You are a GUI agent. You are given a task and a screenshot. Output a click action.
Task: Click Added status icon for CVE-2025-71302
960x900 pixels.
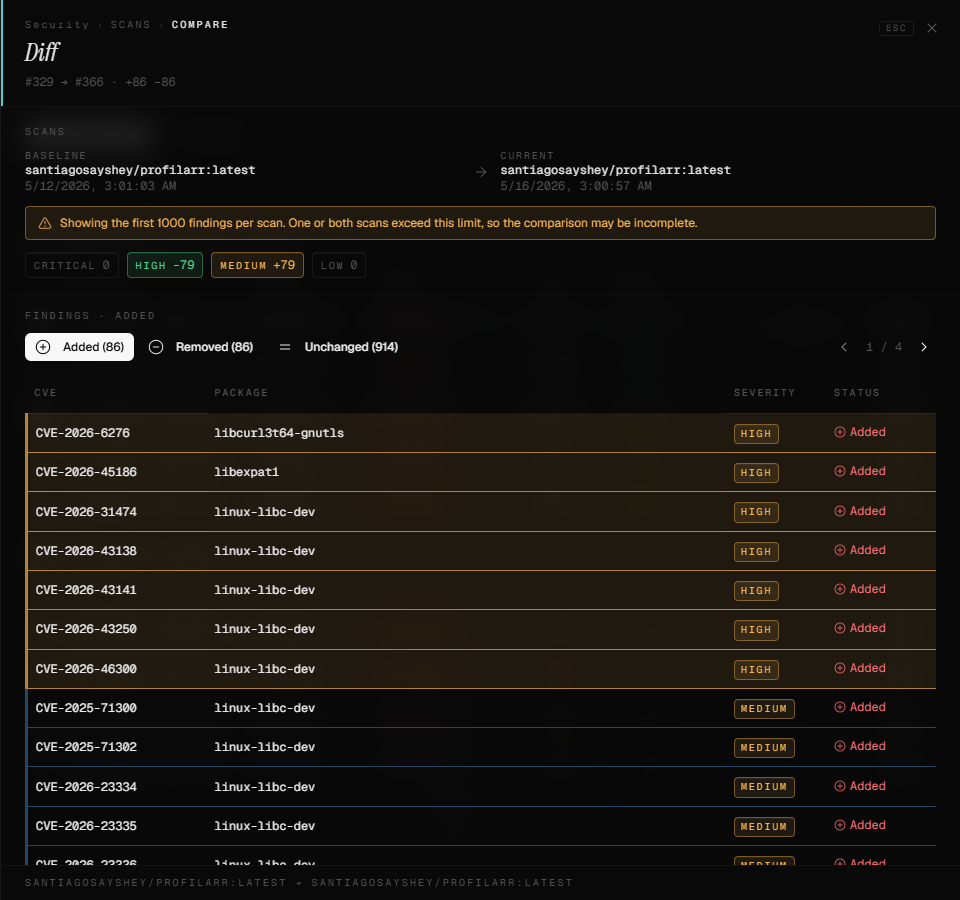pos(840,746)
